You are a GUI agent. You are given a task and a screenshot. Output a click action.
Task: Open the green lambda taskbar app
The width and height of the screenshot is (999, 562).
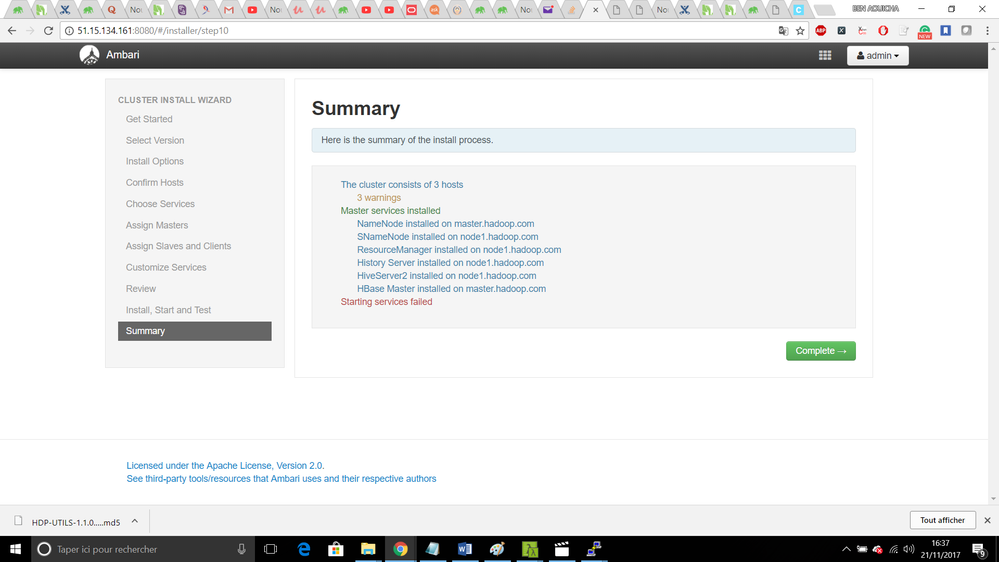529,549
